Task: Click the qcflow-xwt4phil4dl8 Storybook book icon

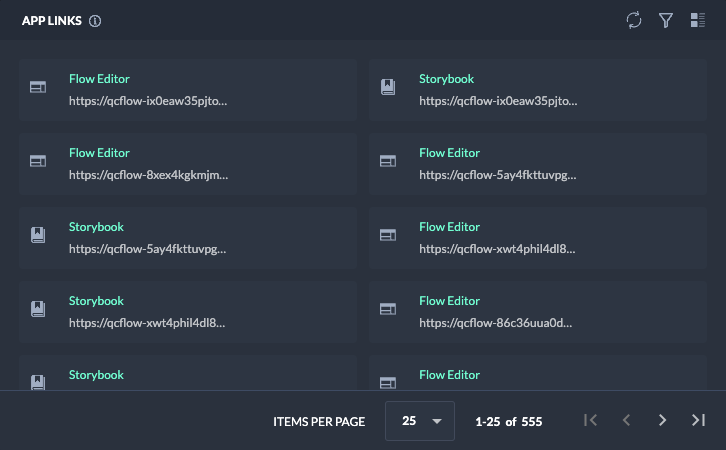Action: [38, 310]
